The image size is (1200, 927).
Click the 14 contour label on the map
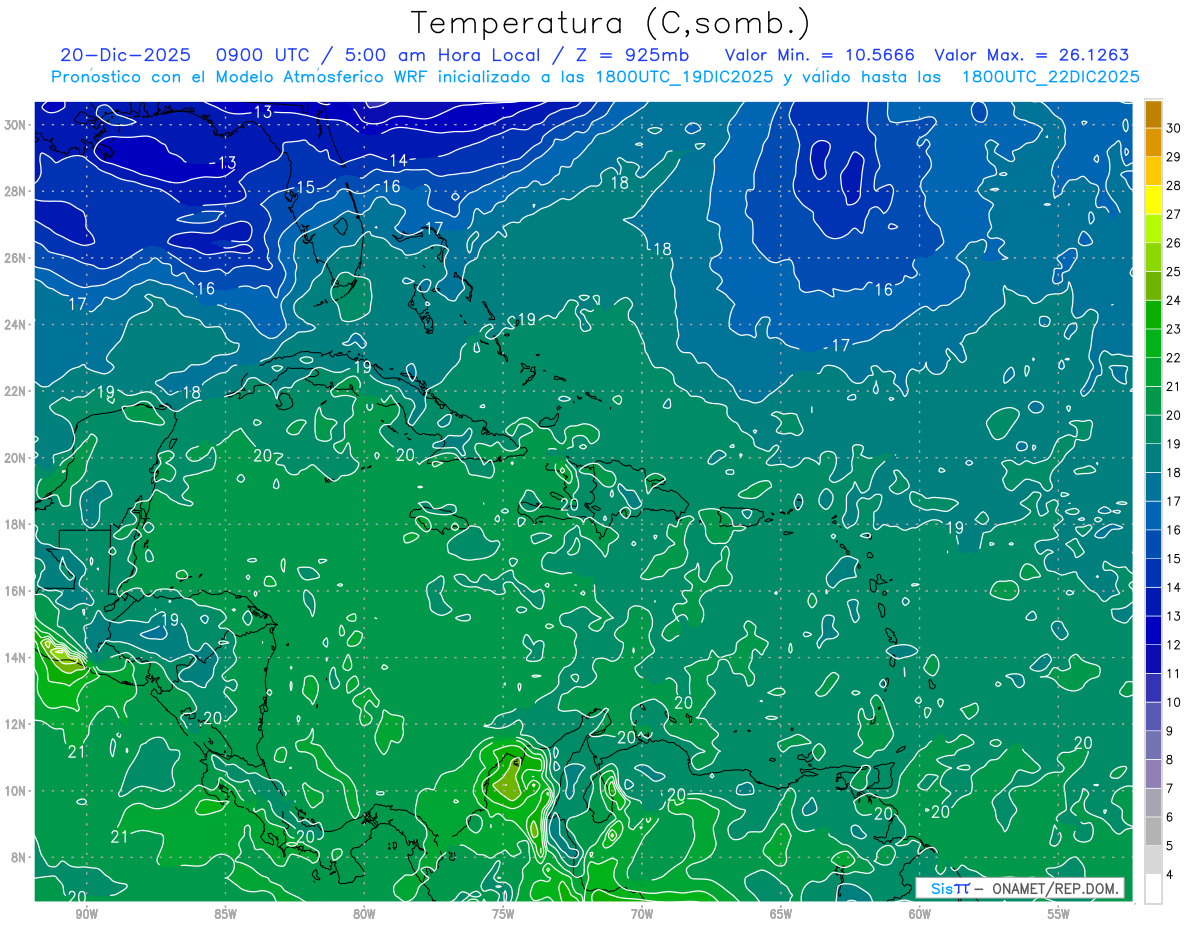pos(398,160)
